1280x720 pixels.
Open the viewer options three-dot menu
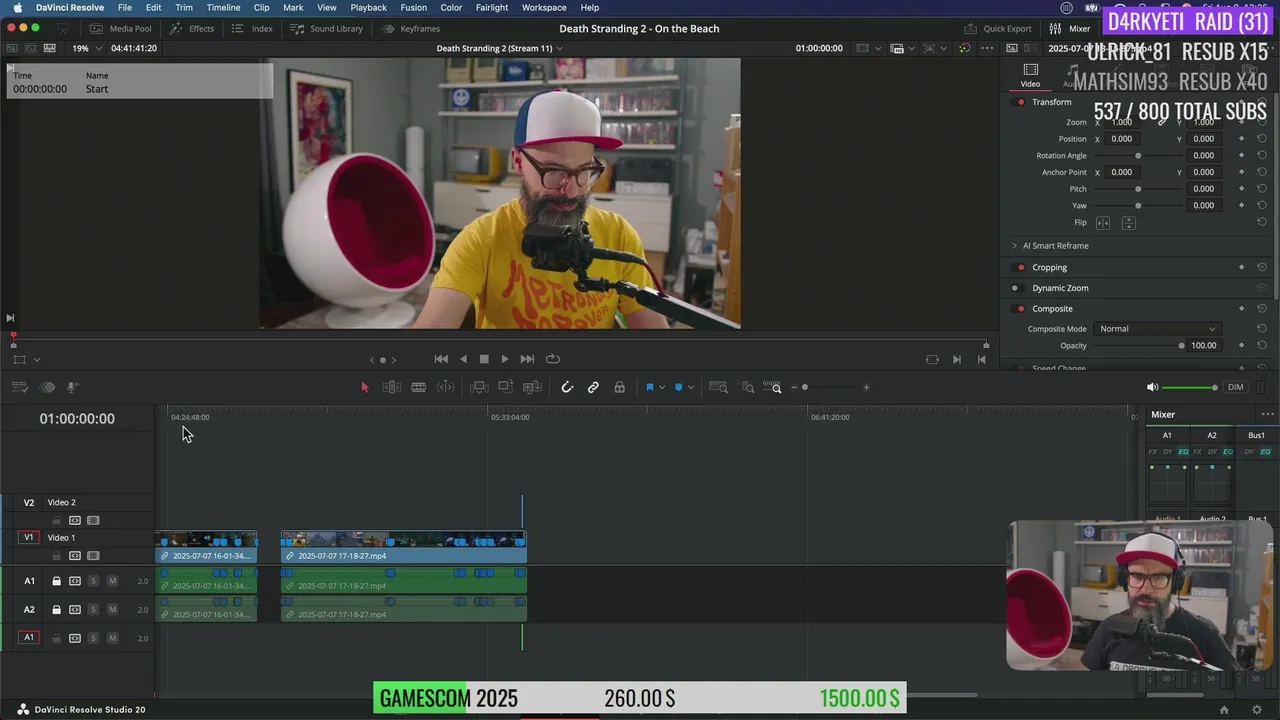click(987, 48)
